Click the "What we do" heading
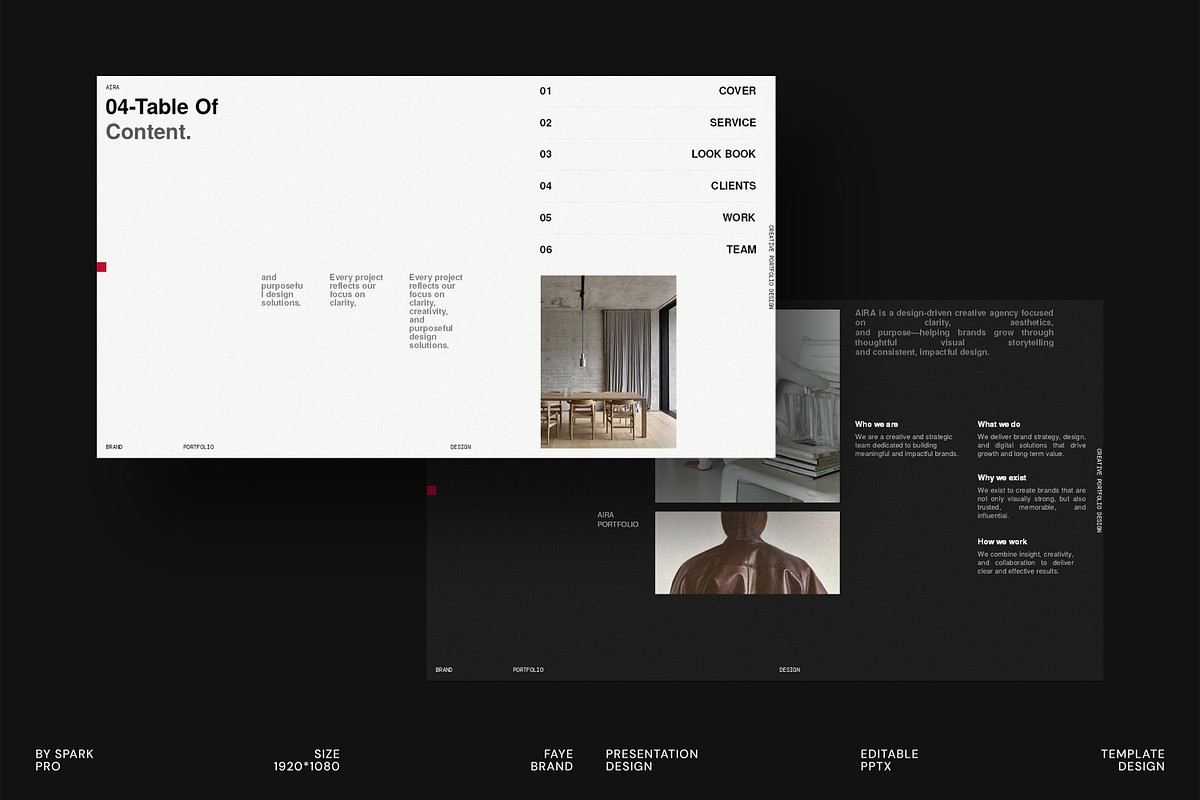Screen dimensions: 1200x800 tap(999, 425)
